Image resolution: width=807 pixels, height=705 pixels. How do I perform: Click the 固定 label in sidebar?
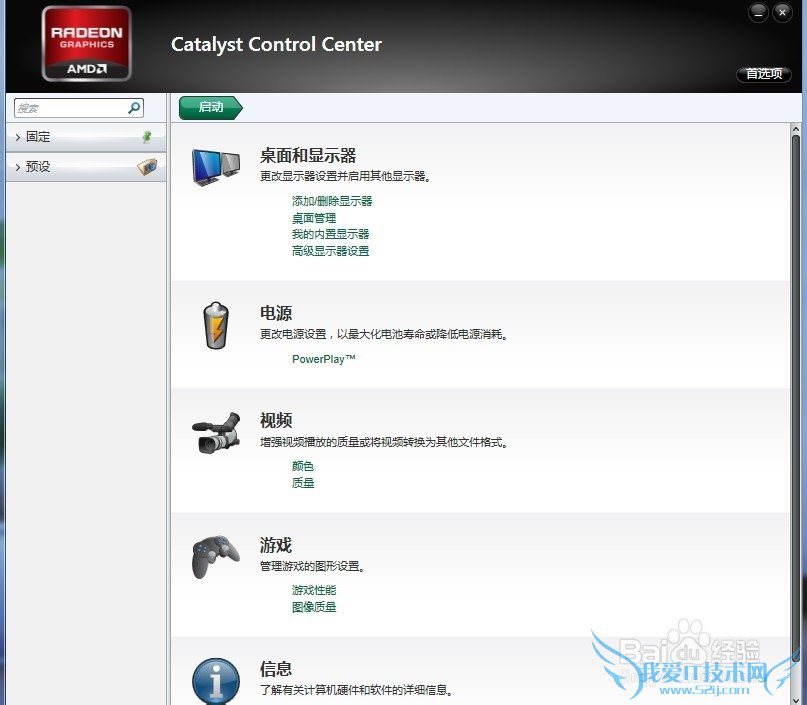tap(38, 137)
